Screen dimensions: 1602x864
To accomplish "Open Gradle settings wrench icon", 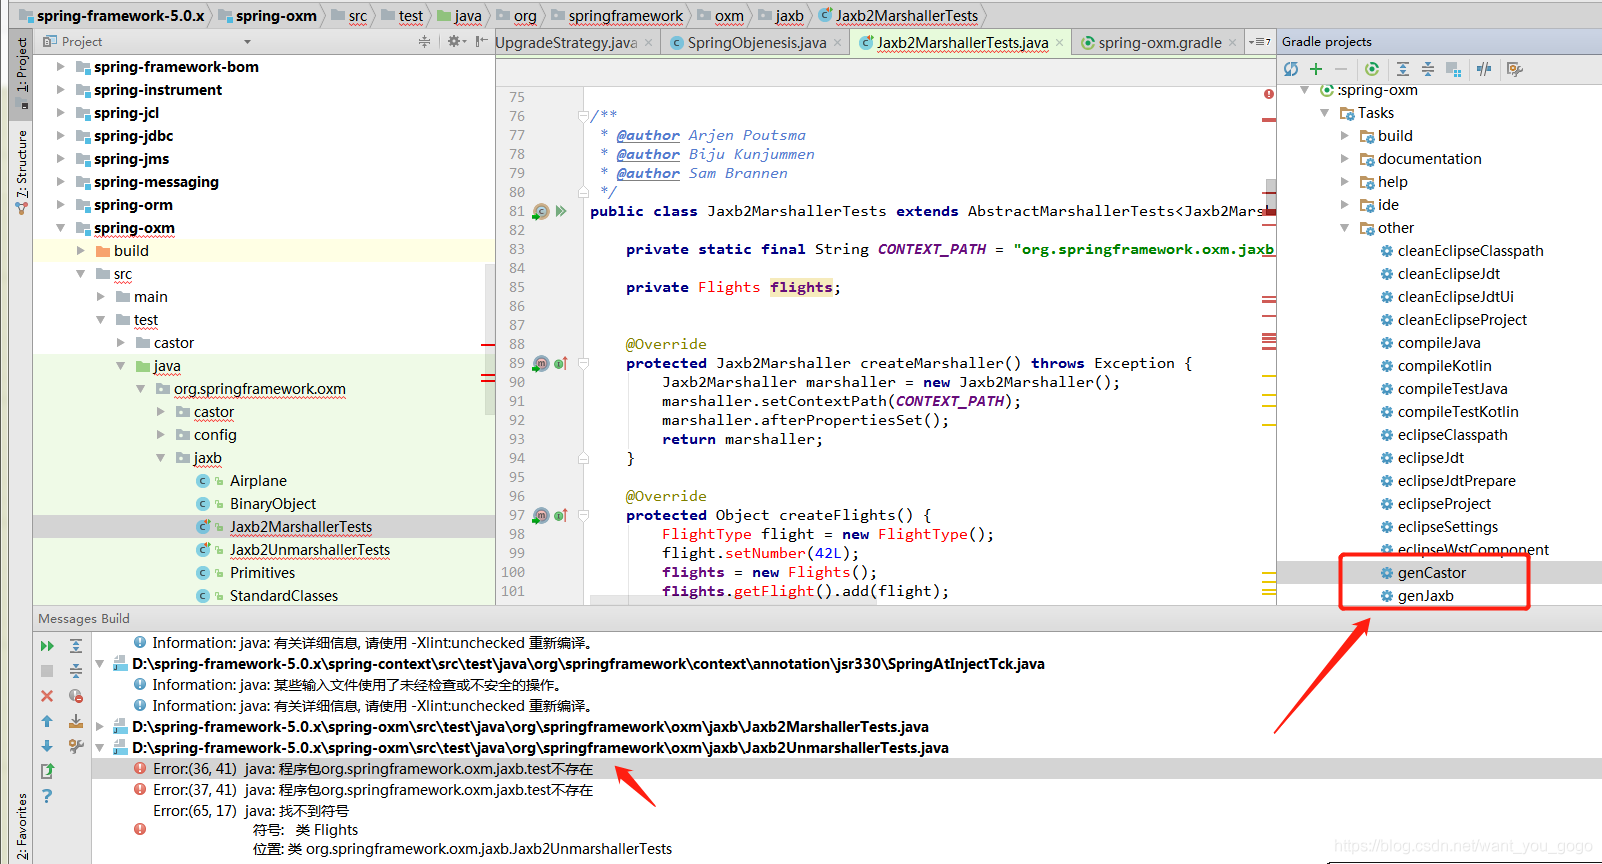I will [1514, 69].
